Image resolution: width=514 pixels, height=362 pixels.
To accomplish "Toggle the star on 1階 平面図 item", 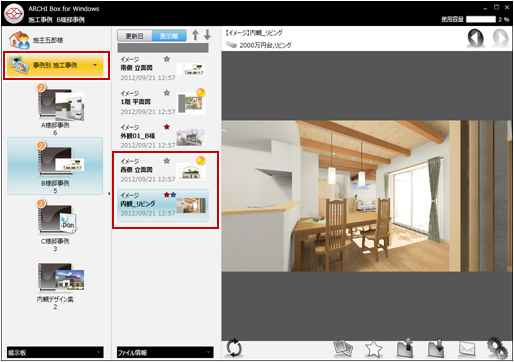I will [167, 93].
